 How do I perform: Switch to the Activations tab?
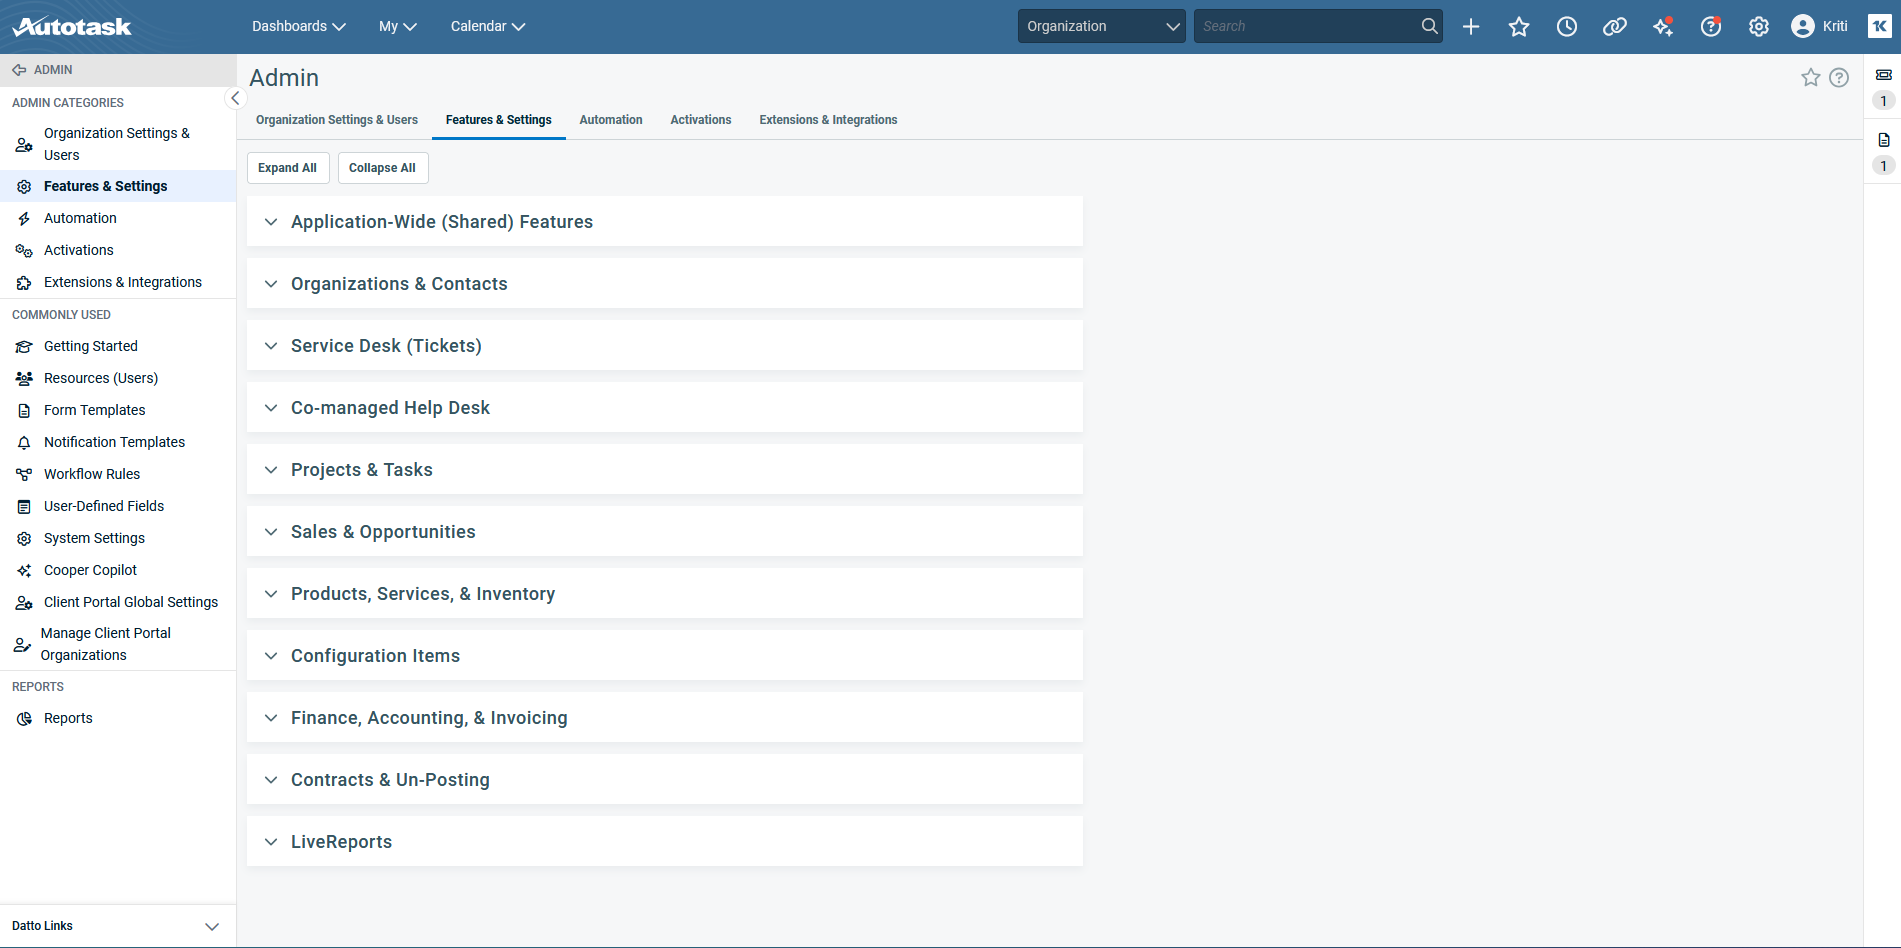pos(701,120)
